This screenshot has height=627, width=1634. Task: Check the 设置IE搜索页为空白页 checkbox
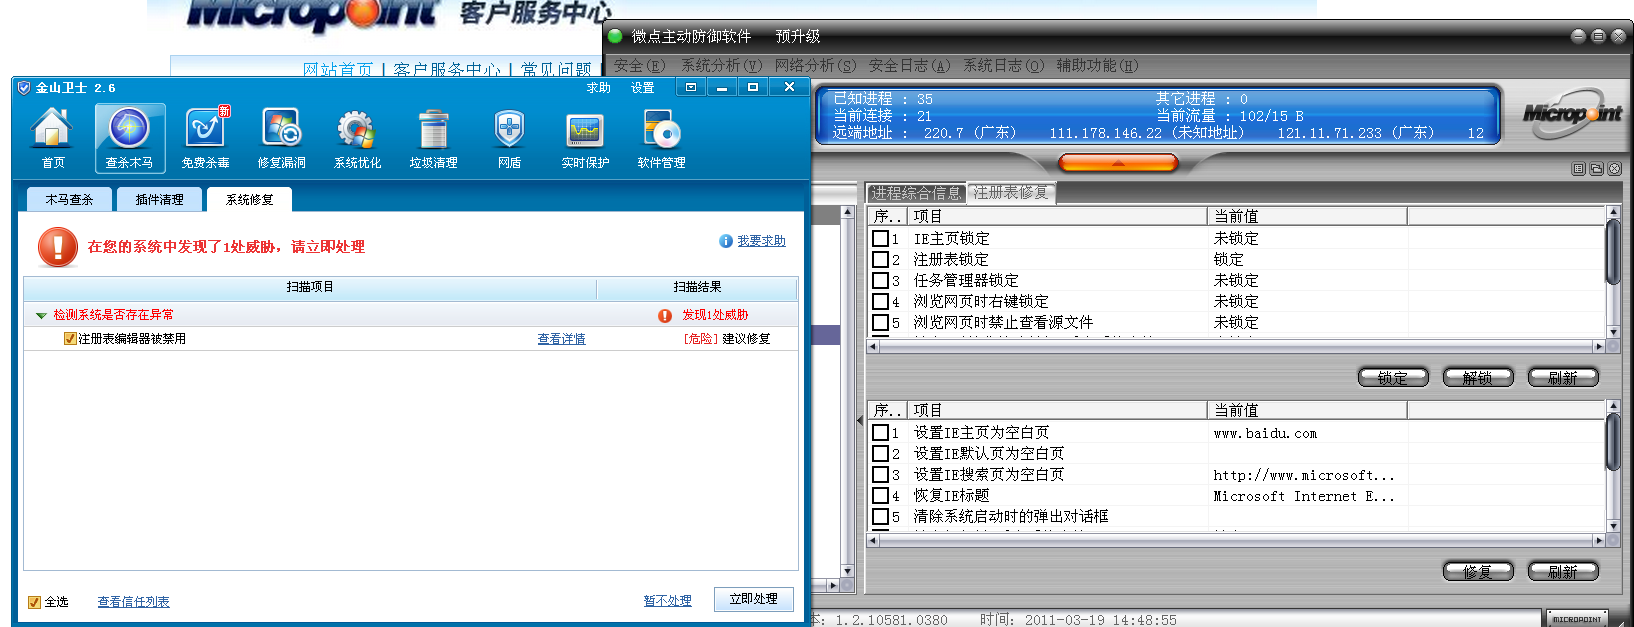[880, 474]
